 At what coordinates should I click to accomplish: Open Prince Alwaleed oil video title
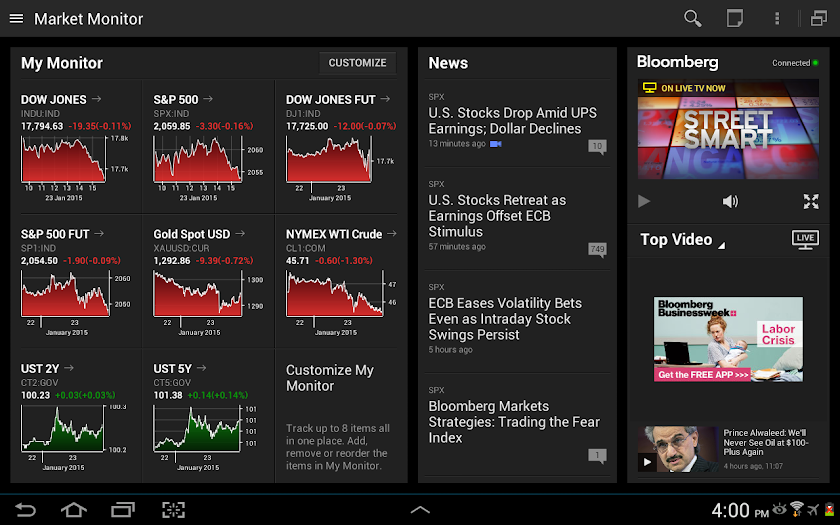(766, 442)
